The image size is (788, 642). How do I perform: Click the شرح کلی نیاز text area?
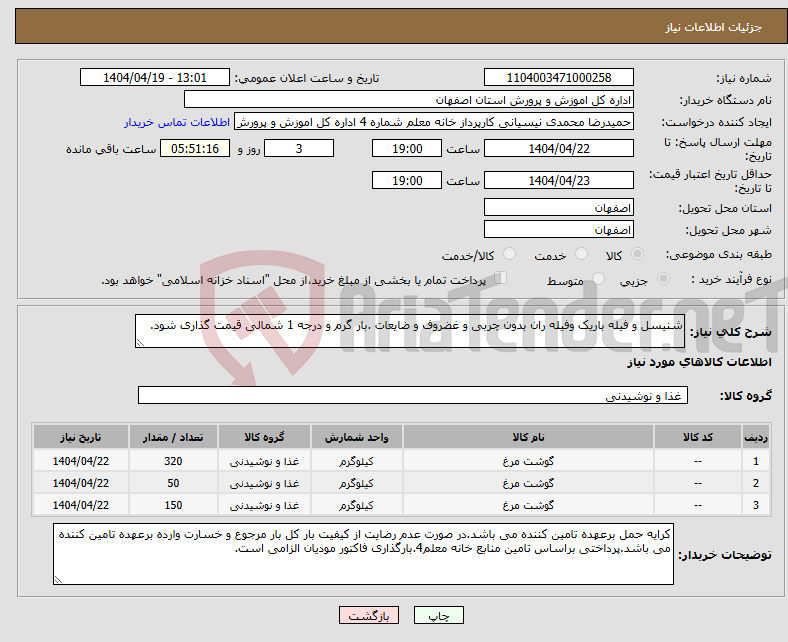coord(410,331)
